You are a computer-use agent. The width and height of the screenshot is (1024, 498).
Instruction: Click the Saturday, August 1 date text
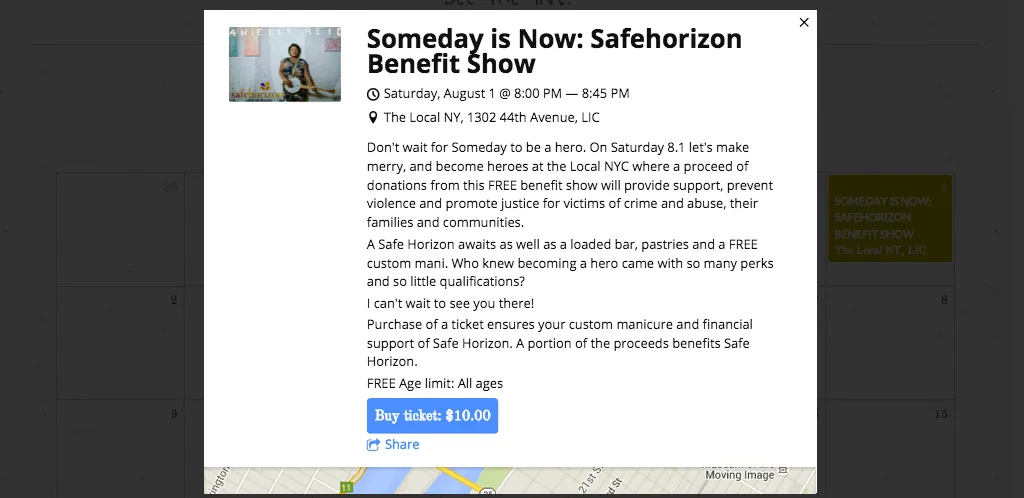437,93
